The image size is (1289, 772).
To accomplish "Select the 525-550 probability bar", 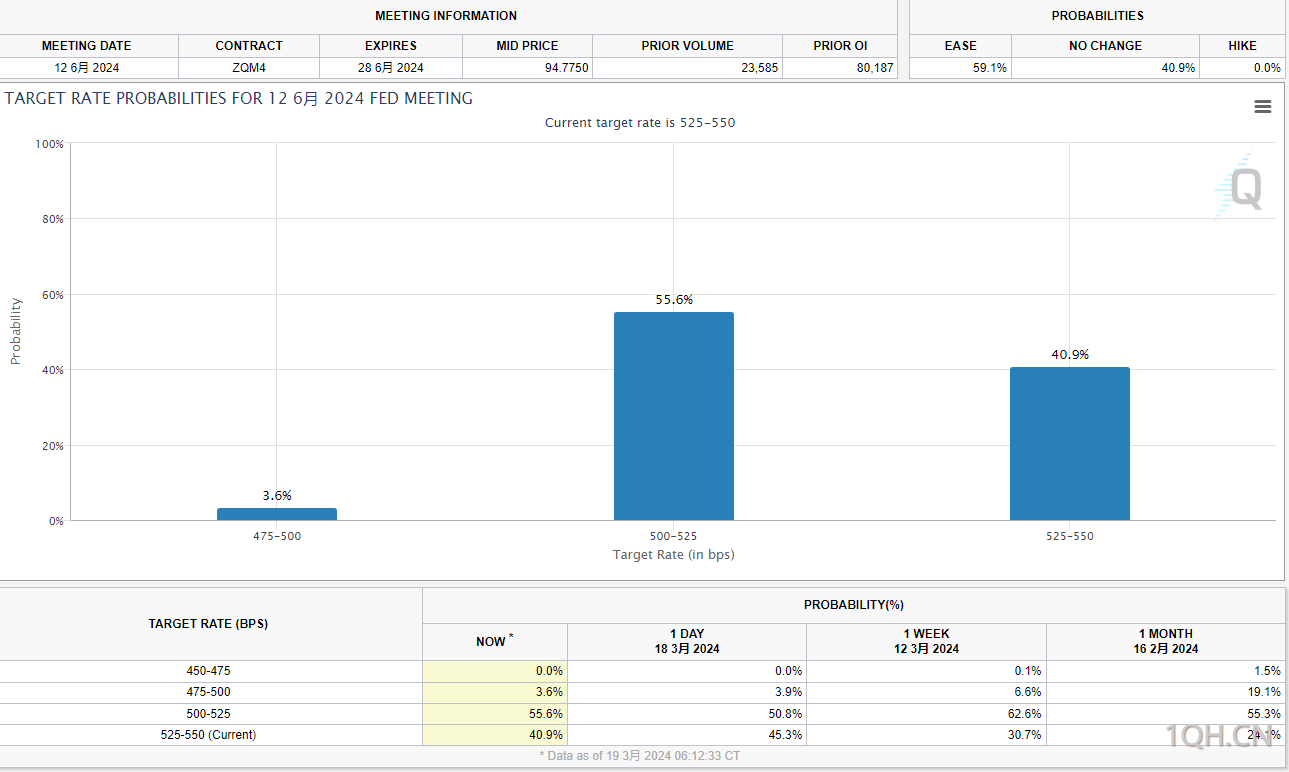I will point(1069,444).
